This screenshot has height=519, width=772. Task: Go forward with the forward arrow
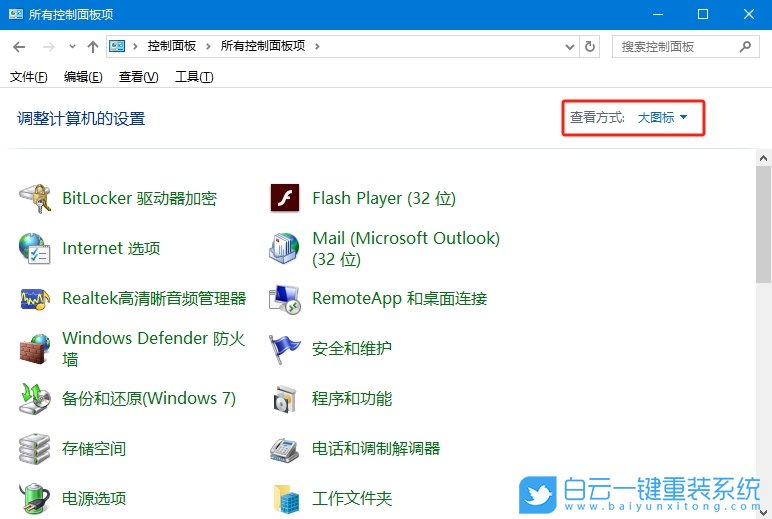[49, 47]
